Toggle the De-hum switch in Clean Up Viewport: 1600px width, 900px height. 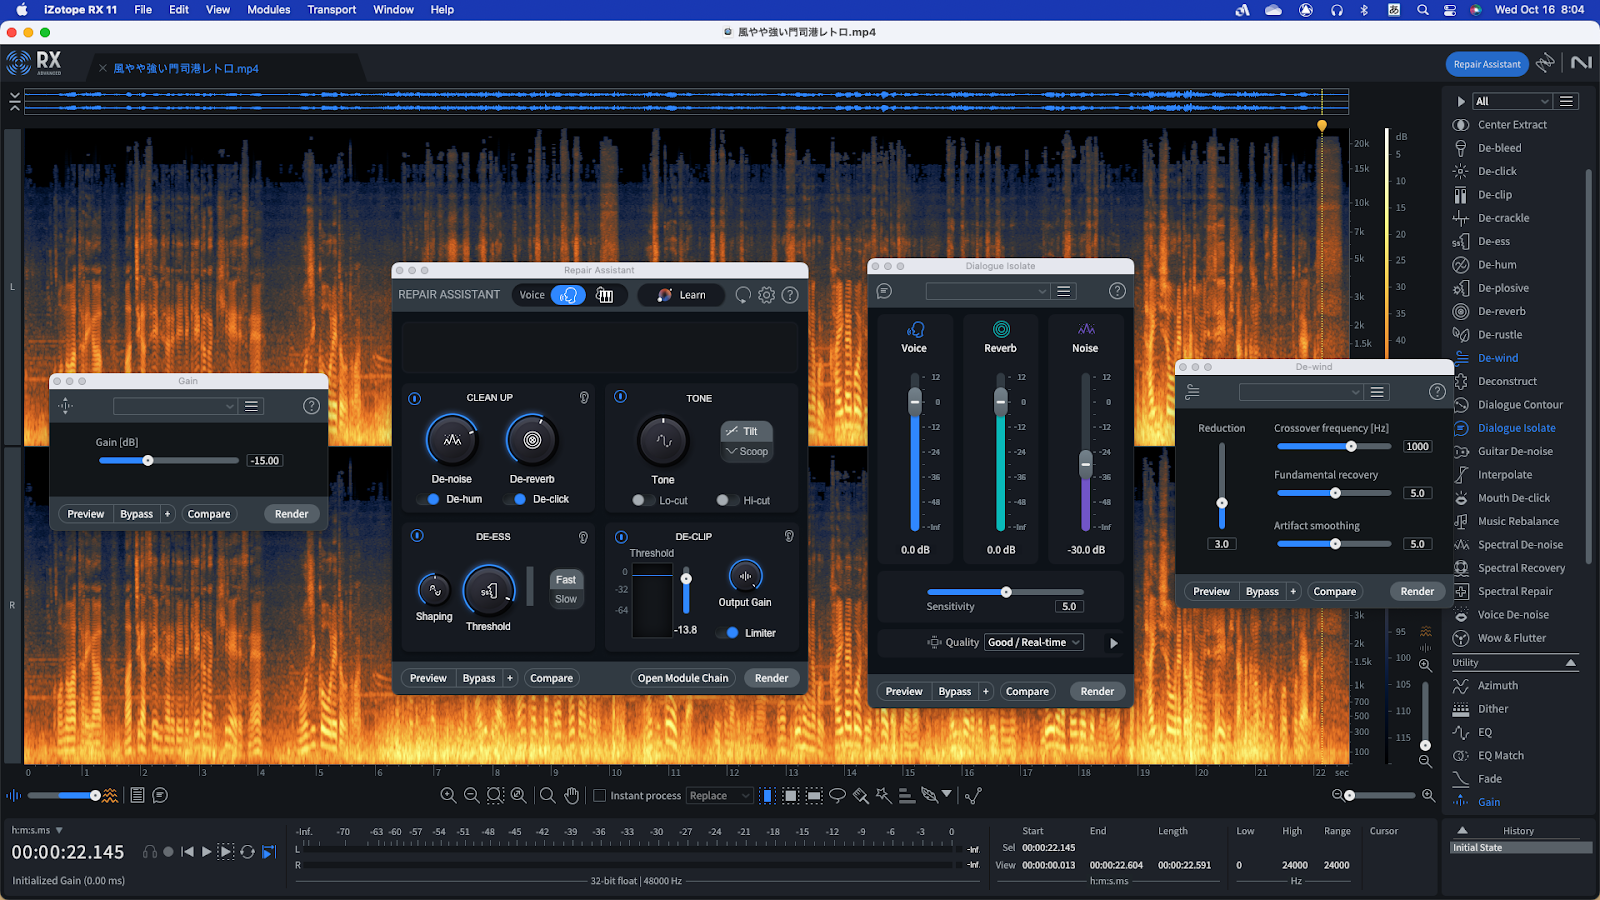tap(430, 499)
